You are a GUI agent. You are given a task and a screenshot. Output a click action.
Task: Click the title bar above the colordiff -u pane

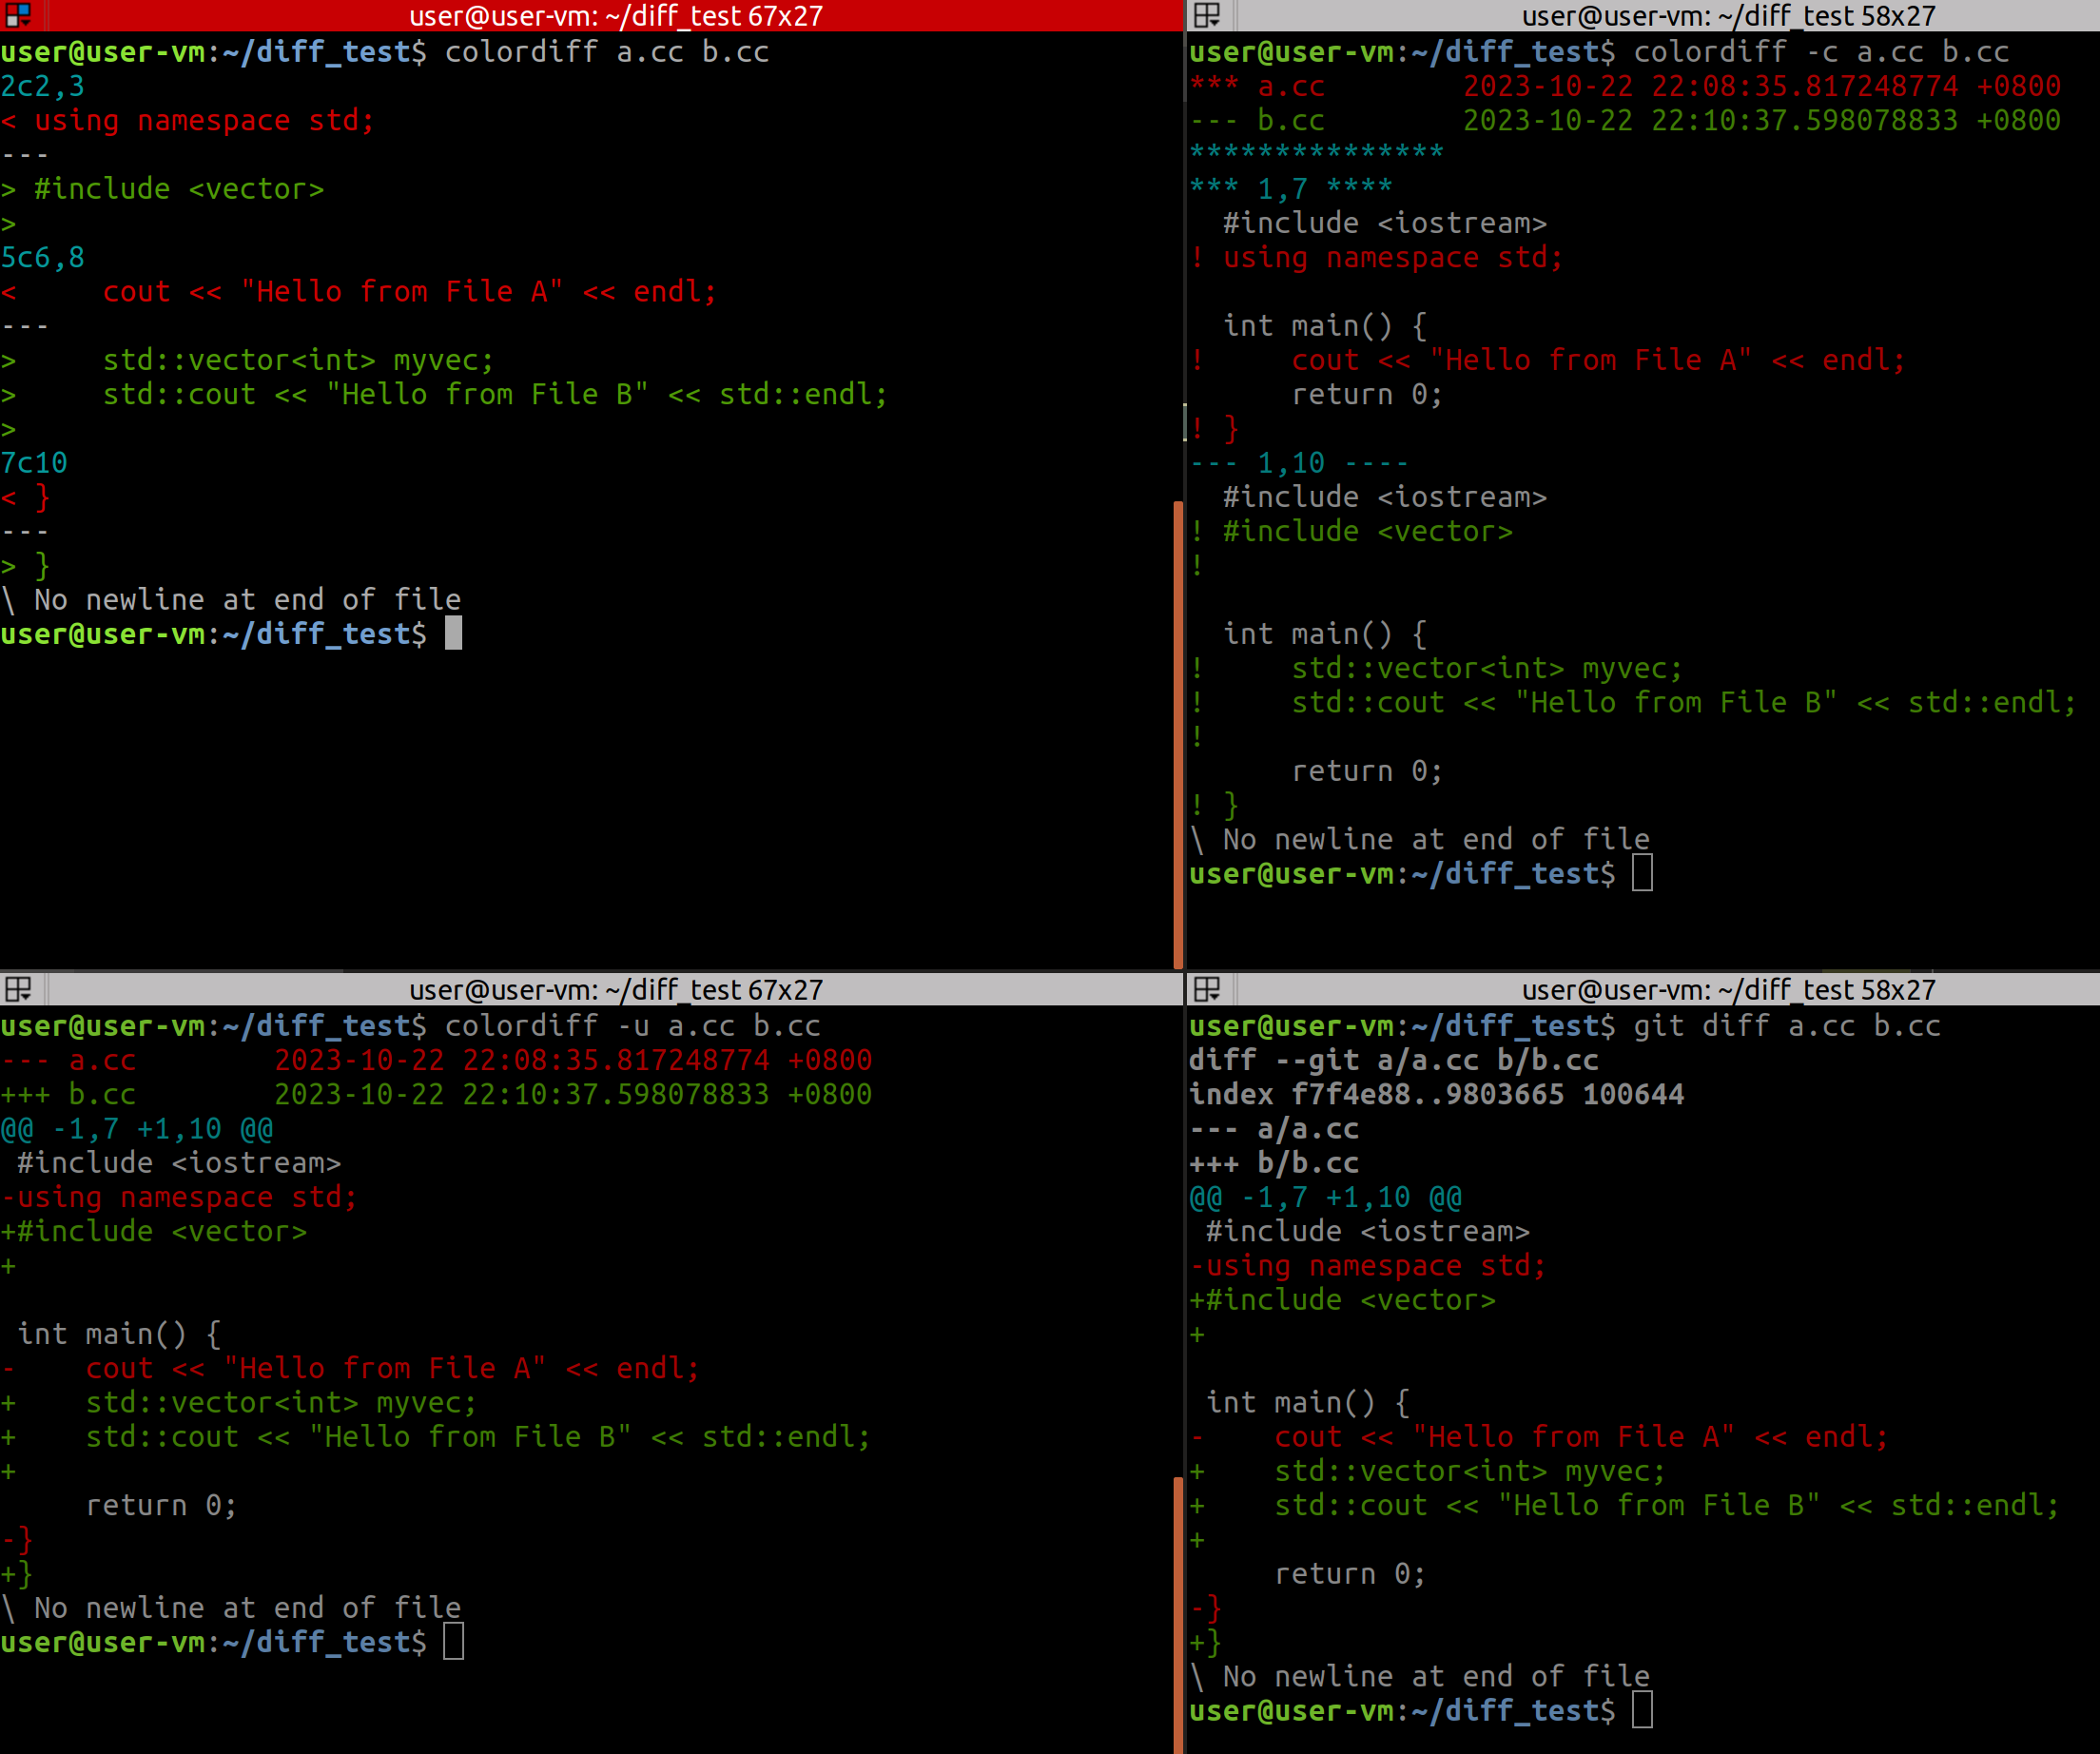pos(615,989)
